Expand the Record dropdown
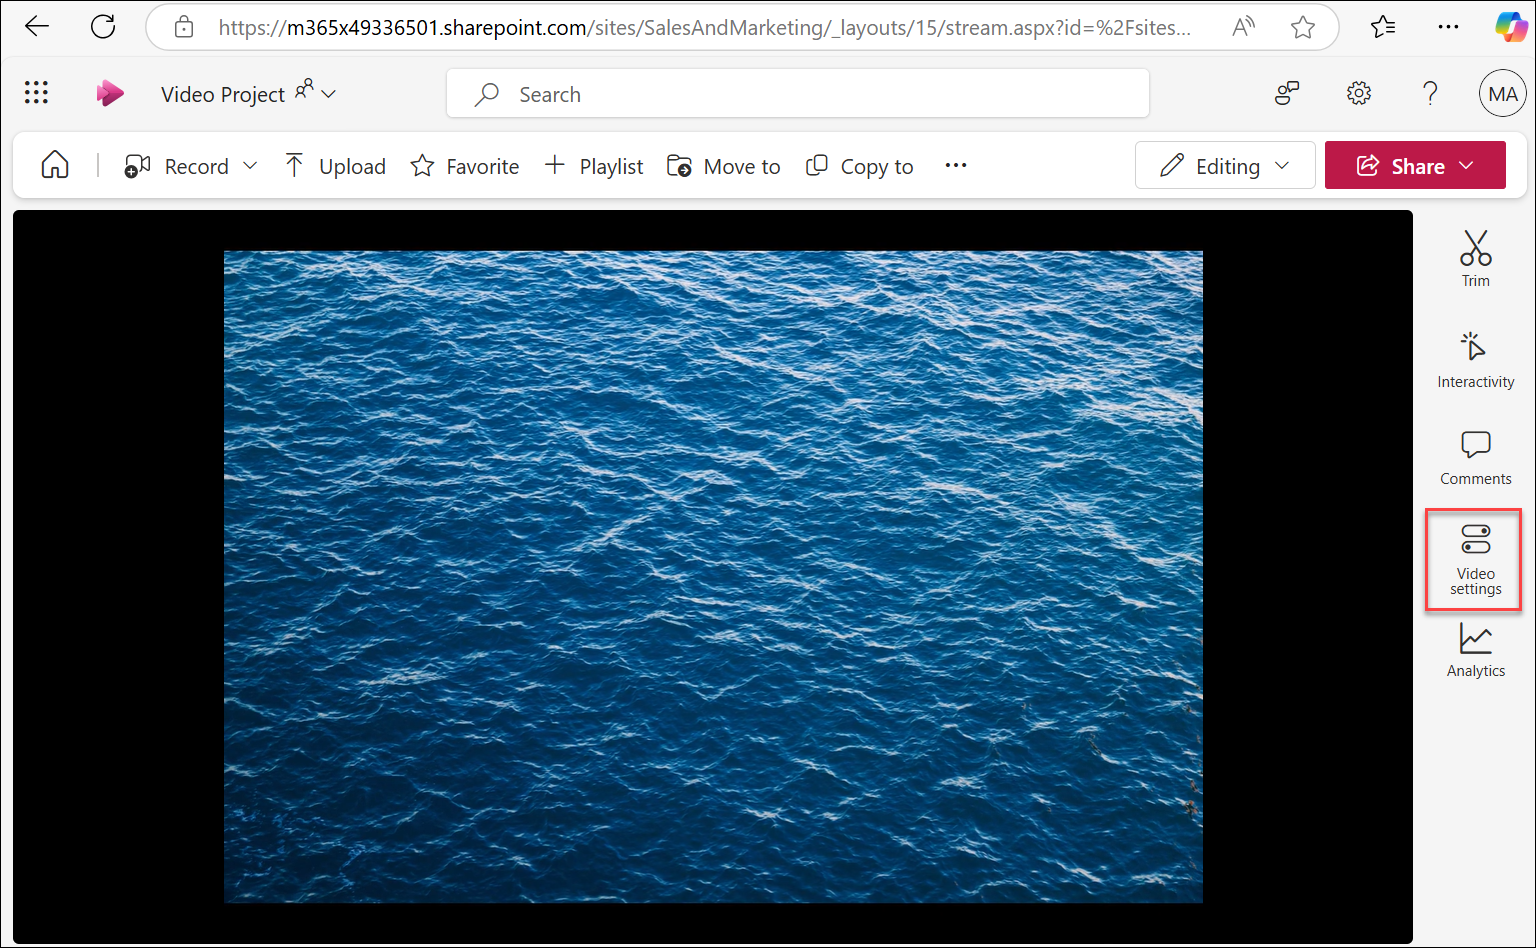The height and width of the screenshot is (948, 1536). [x=251, y=165]
